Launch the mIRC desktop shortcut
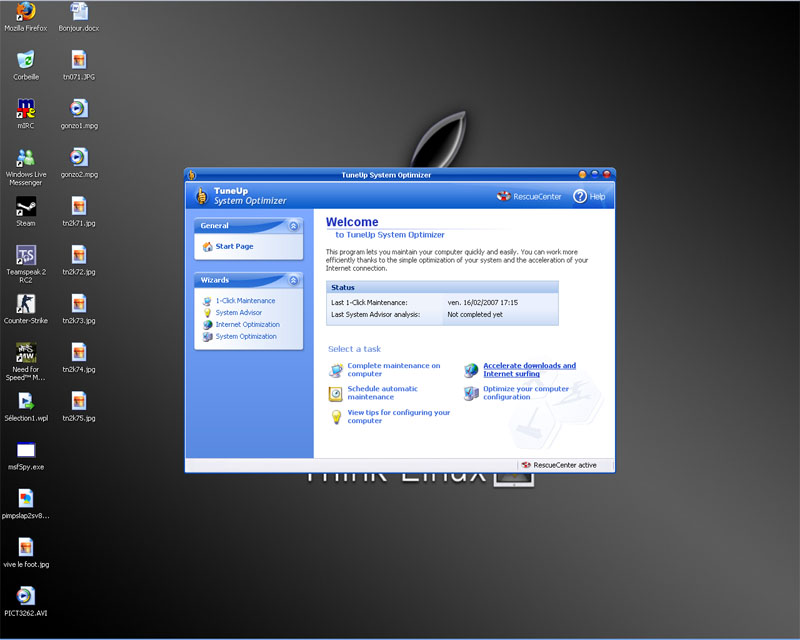Viewport: 800px width, 640px height. pyautogui.click(x=26, y=113)
